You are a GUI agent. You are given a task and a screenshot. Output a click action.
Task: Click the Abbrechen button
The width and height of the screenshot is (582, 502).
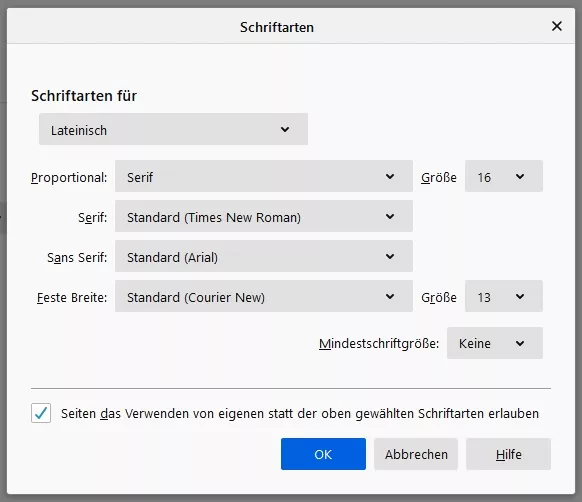click(416, 454)
